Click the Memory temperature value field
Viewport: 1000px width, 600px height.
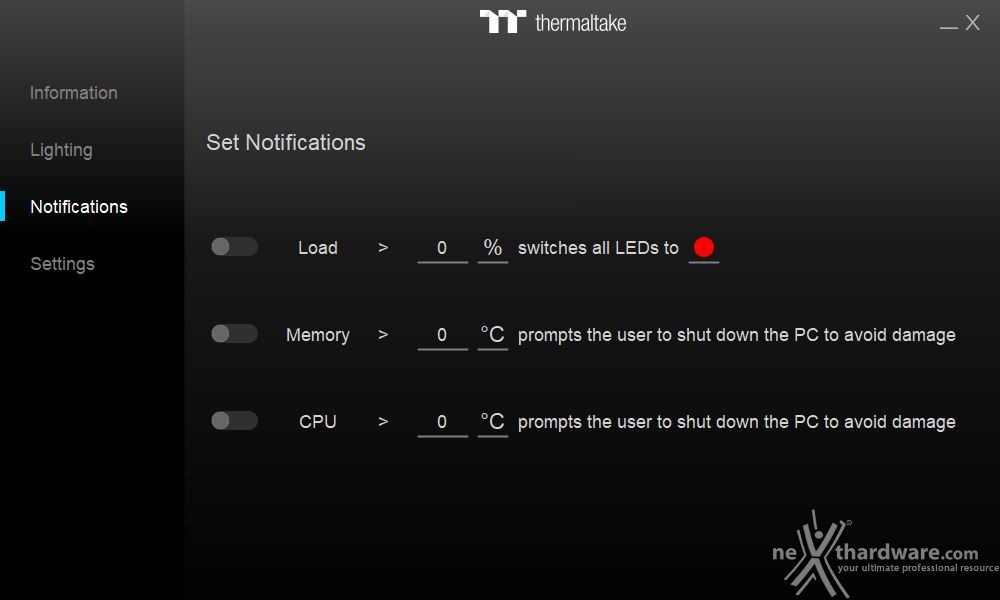point(442,335)
